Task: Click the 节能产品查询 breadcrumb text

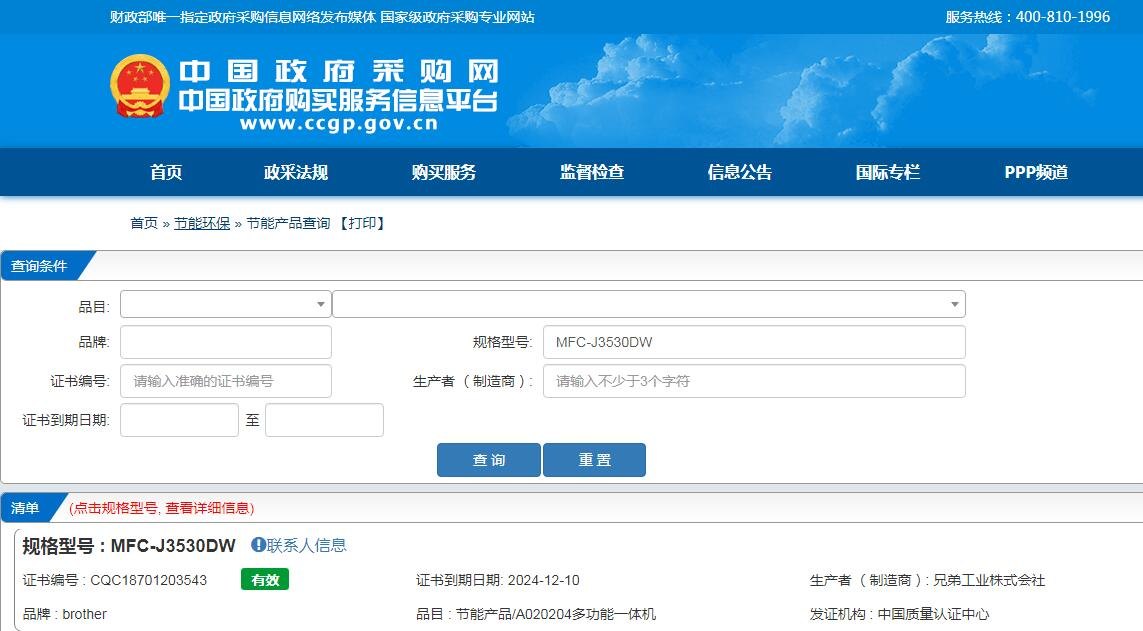Action: [288, 223]
